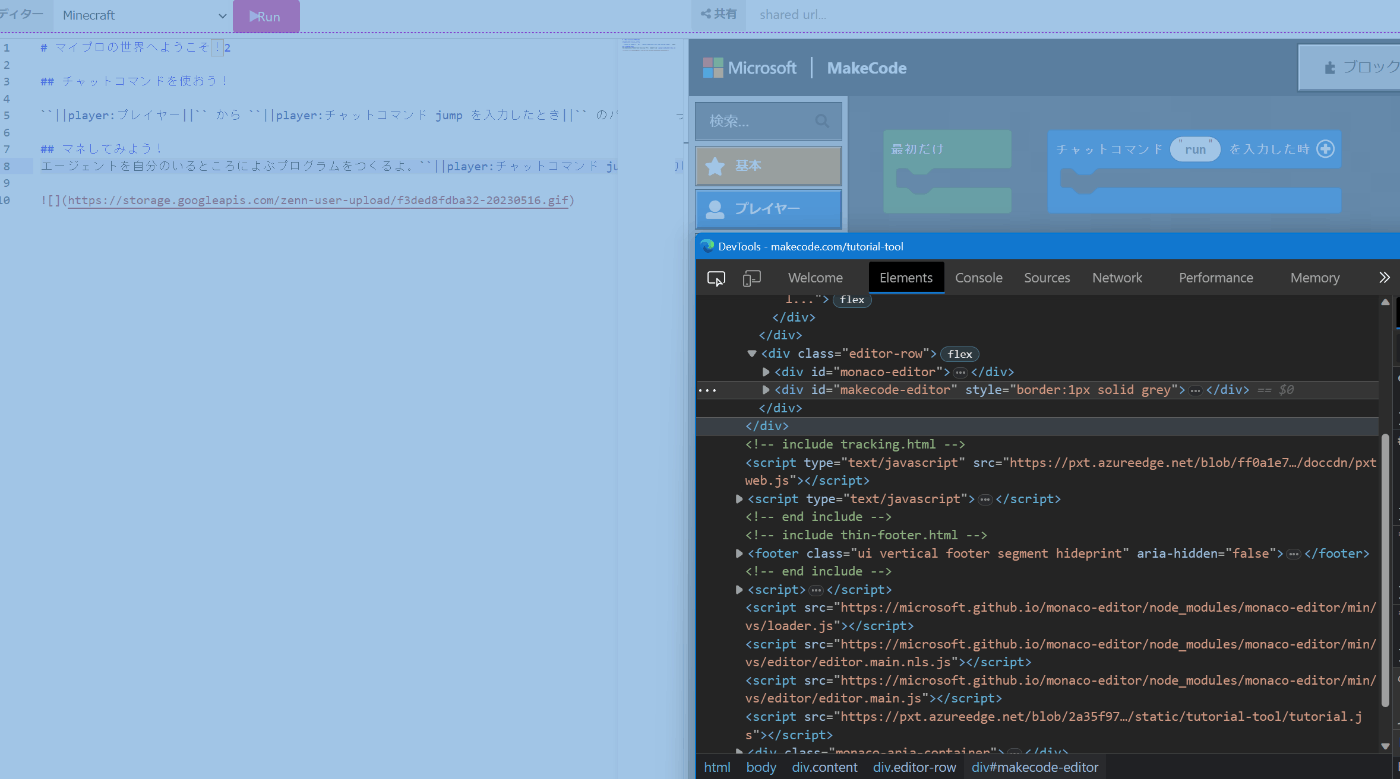Expand the footer element node

(x=739, y=553)
